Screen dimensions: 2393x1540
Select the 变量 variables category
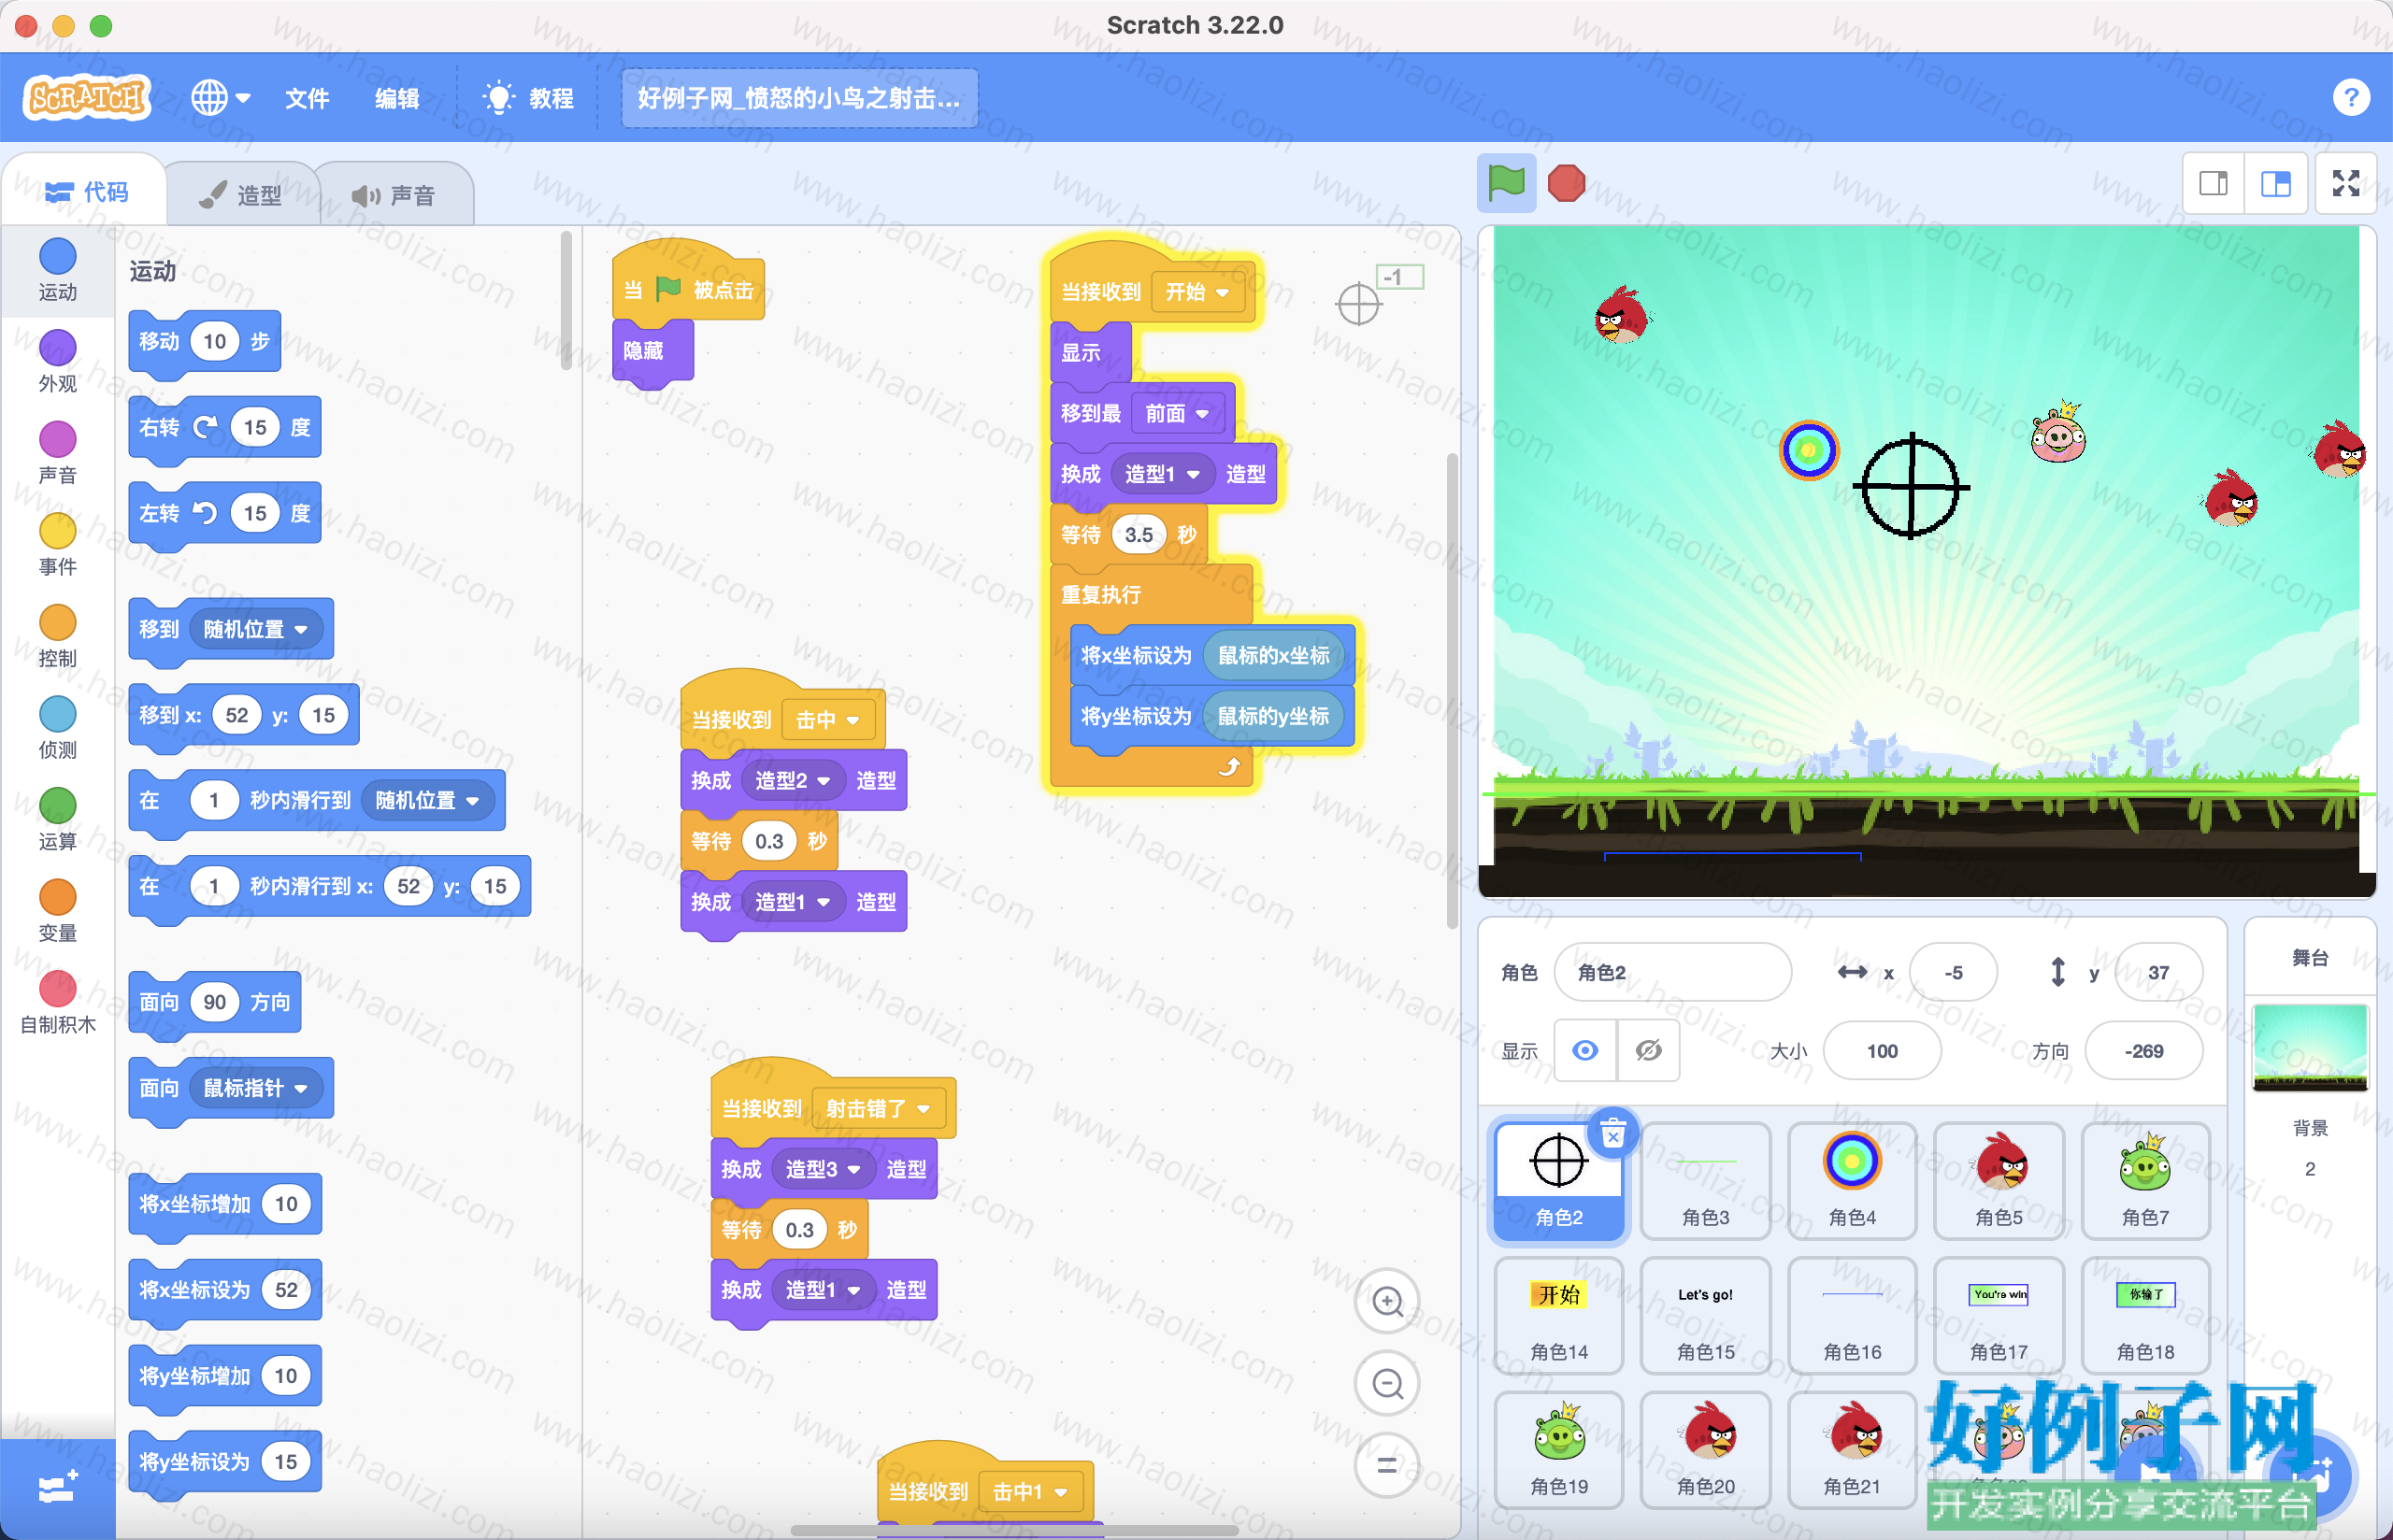click(x=58, y=912)
